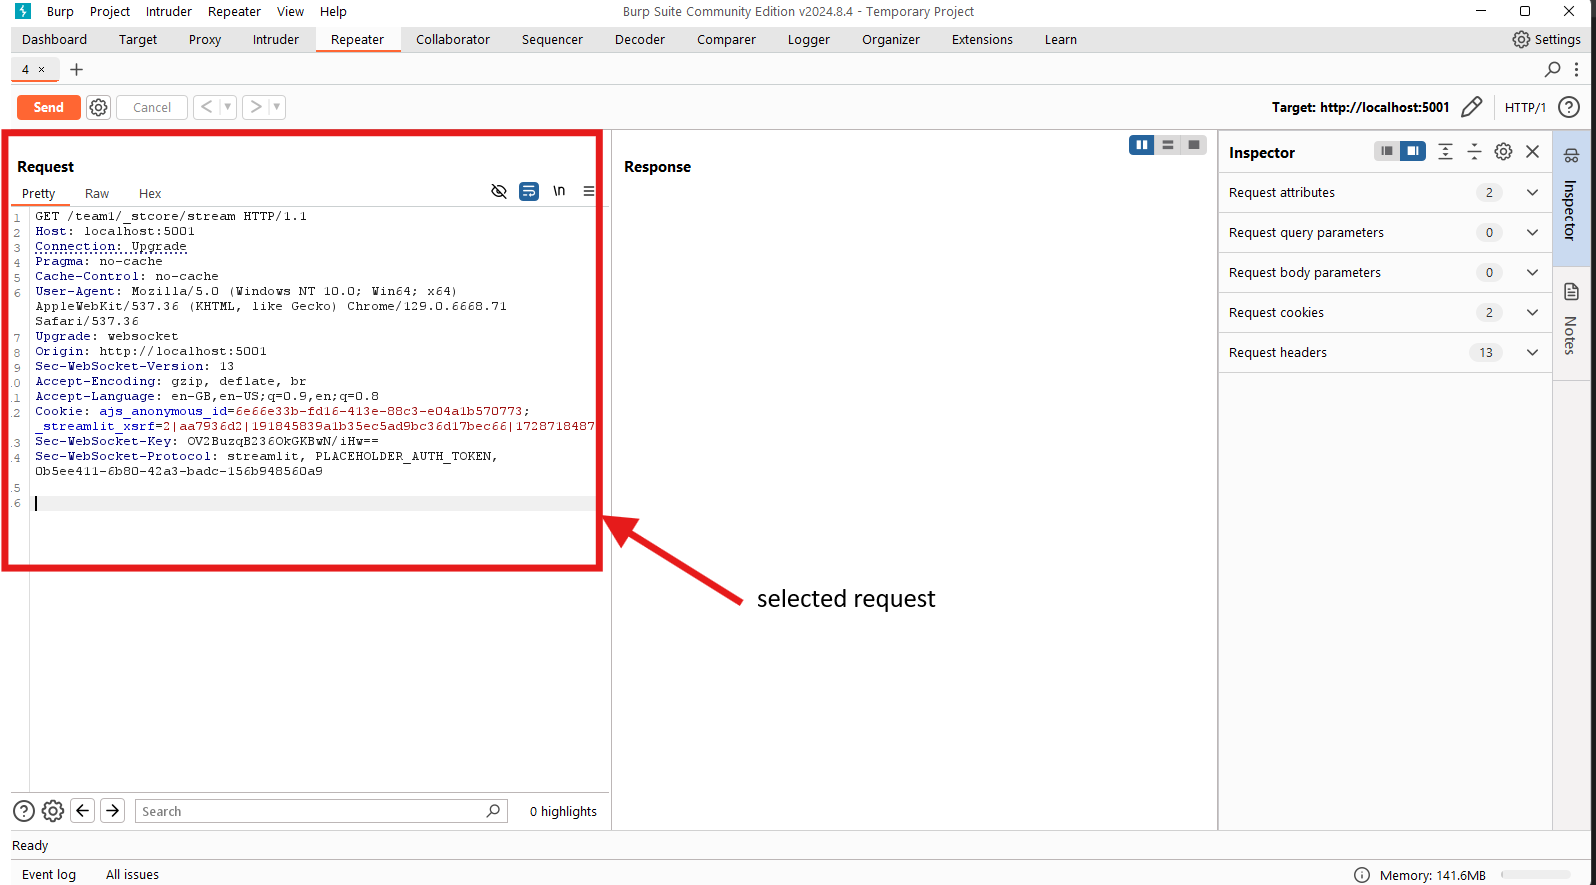
Task: Switch to the Collaborator tab
Action: click(x=453, y=40)
